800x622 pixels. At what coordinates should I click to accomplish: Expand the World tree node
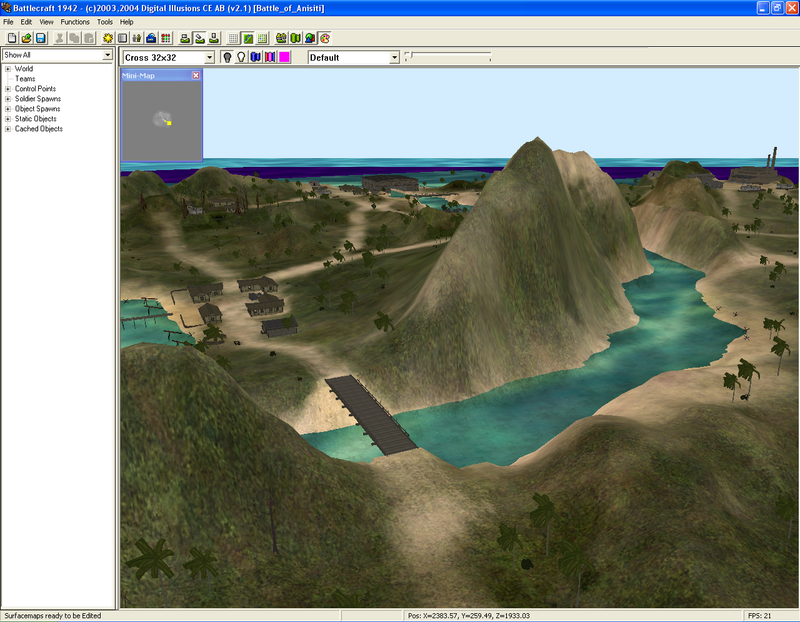[x=8, y=69]
